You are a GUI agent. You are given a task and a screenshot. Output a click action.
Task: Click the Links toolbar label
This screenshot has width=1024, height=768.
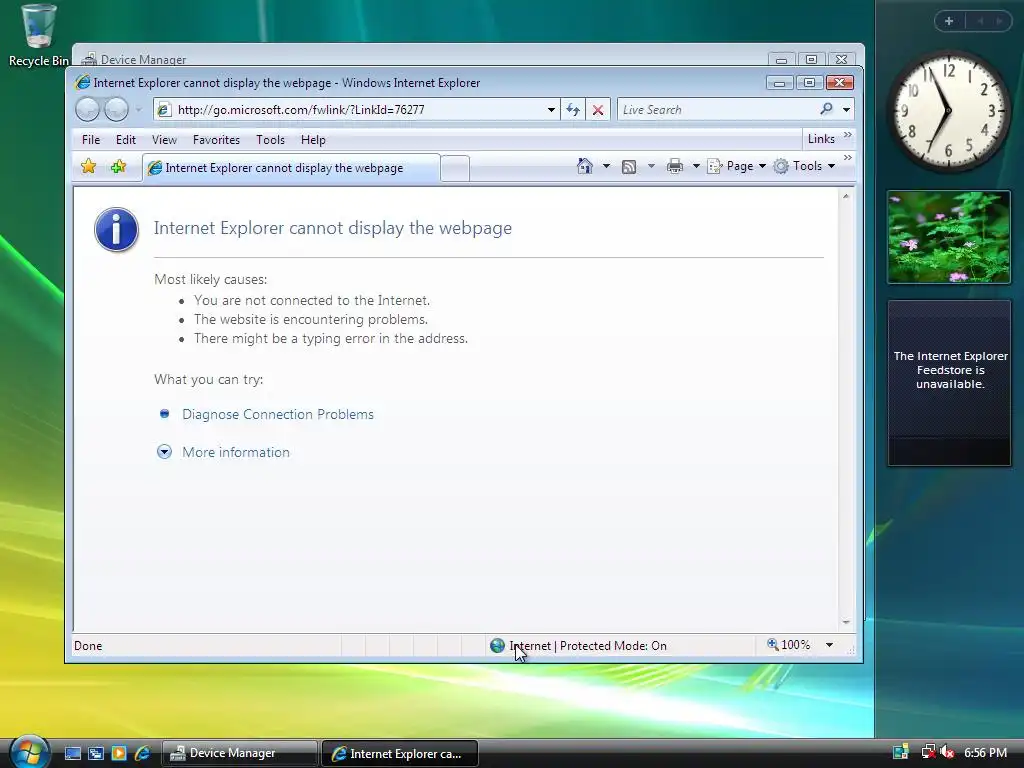pyautogui.click(x=821, y=138)
